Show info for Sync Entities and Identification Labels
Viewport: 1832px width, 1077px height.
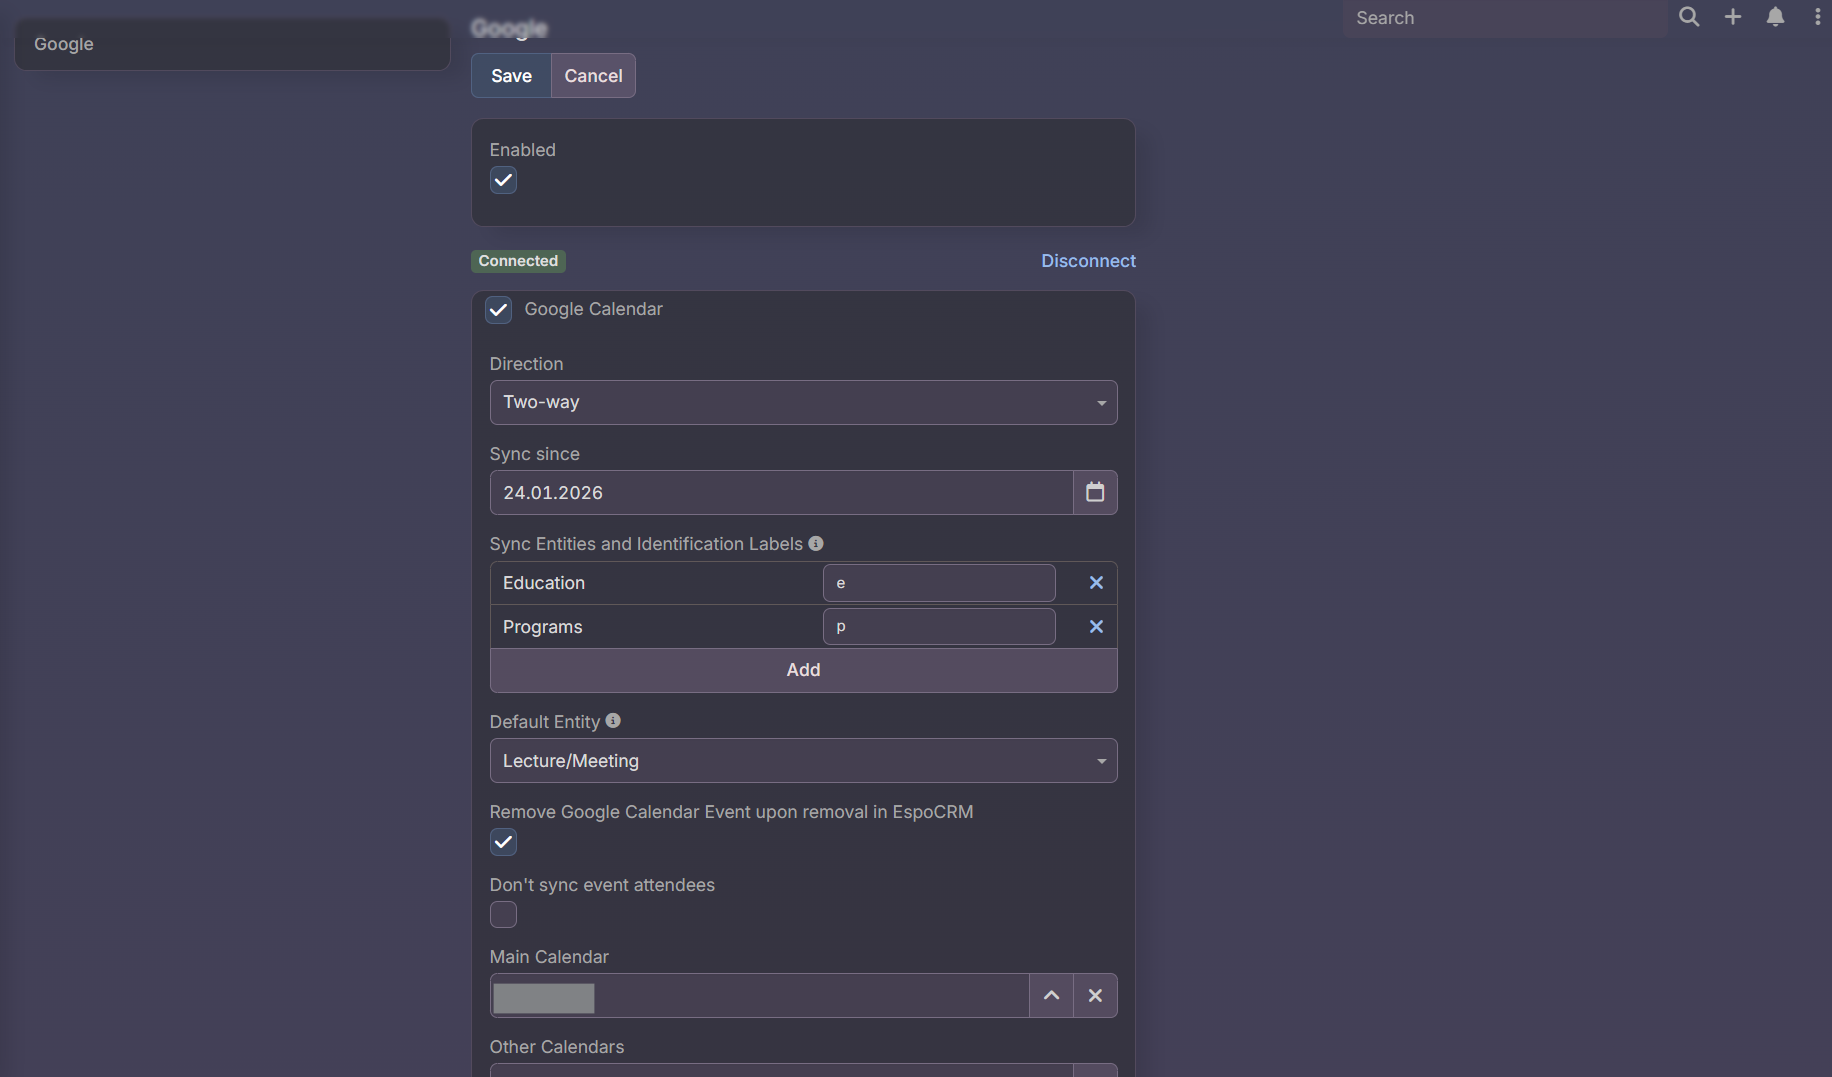816,543
